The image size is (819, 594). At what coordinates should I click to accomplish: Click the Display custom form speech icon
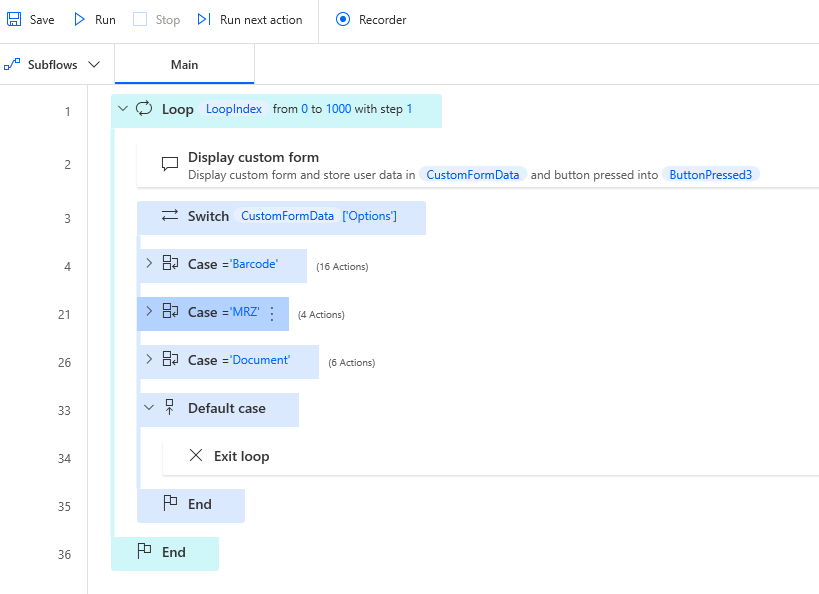tap(170, 164)
